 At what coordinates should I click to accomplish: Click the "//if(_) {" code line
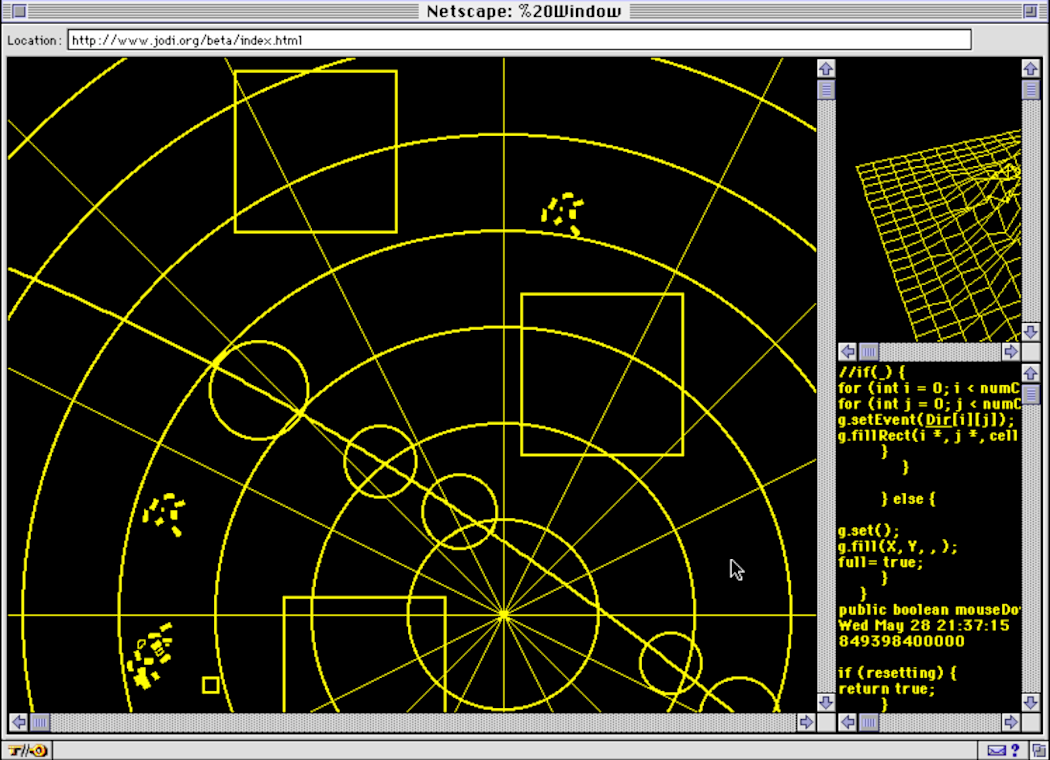coord(871,372)
